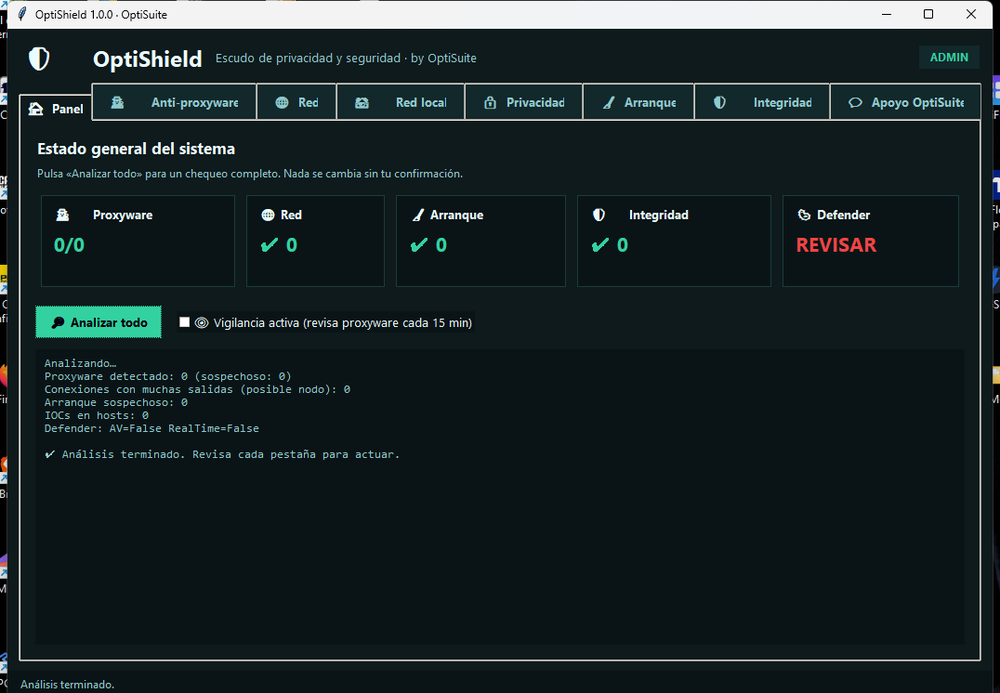This screenshot has width=1000, height=693.
Task: Click the 'Analizando…' log line
Action: pyautogui.click(x=80, y=363)
